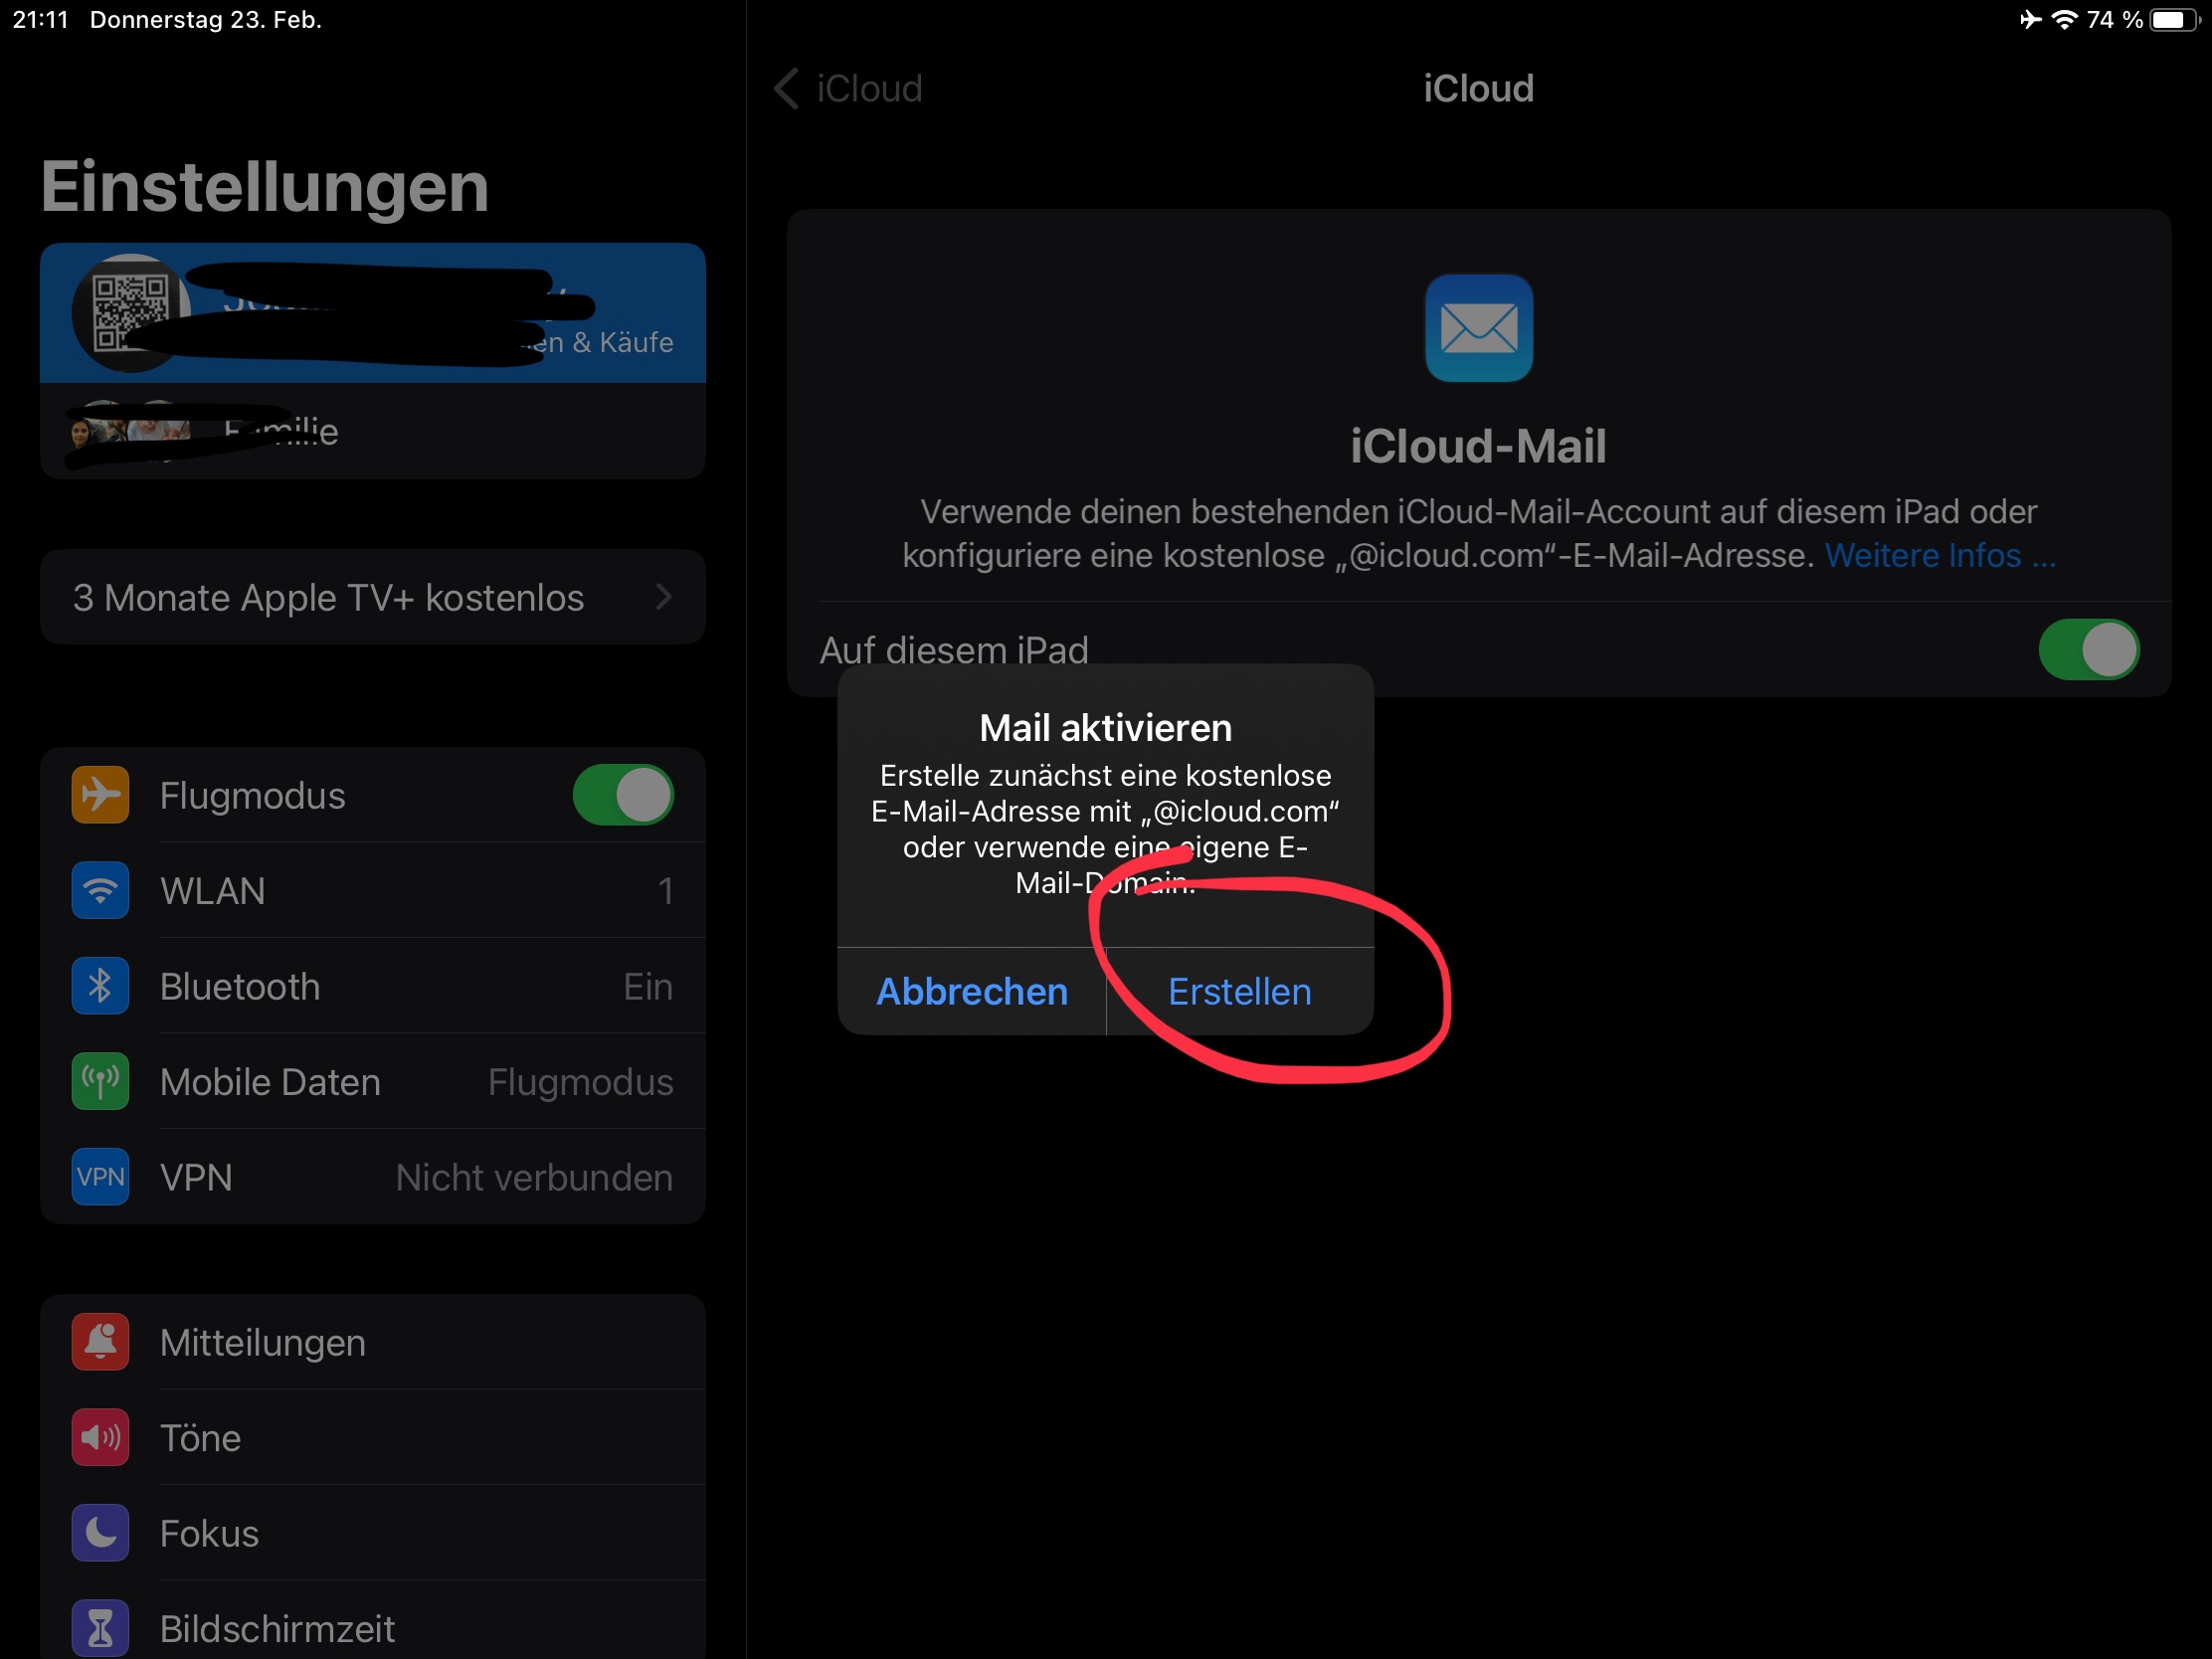The width and height of the screenshot is (2212, 1659).
Task: Open the Weitere Infos link
Action: click(x=1941, y=555)
